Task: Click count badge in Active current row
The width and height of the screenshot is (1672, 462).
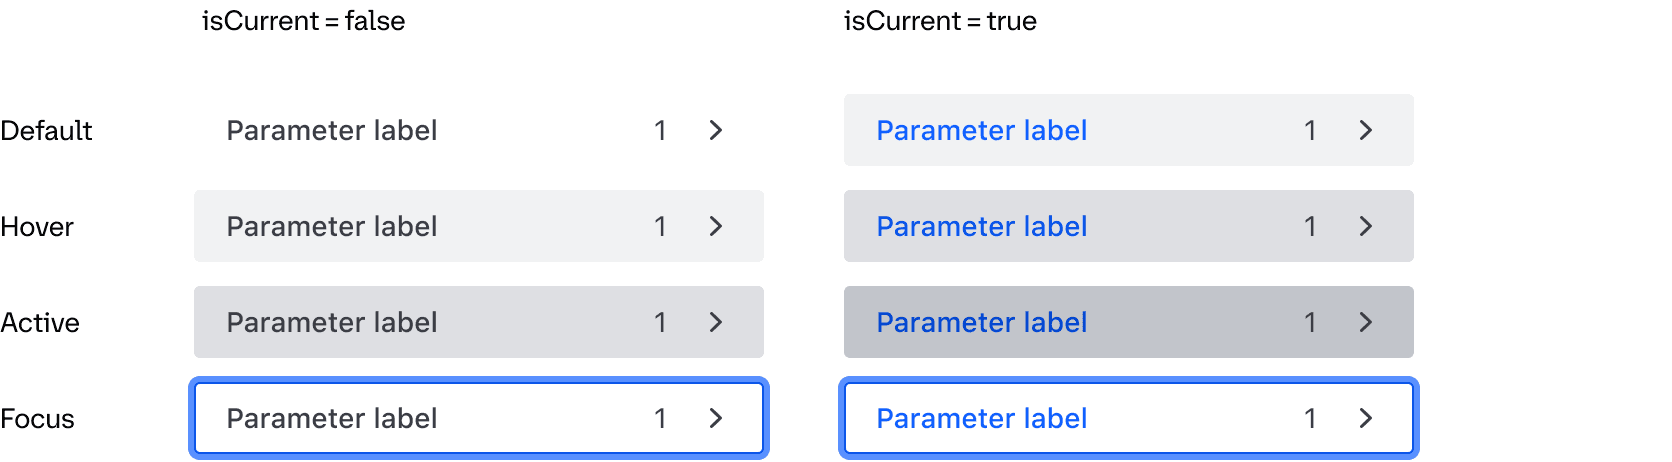Action: tap(1310, 322)
